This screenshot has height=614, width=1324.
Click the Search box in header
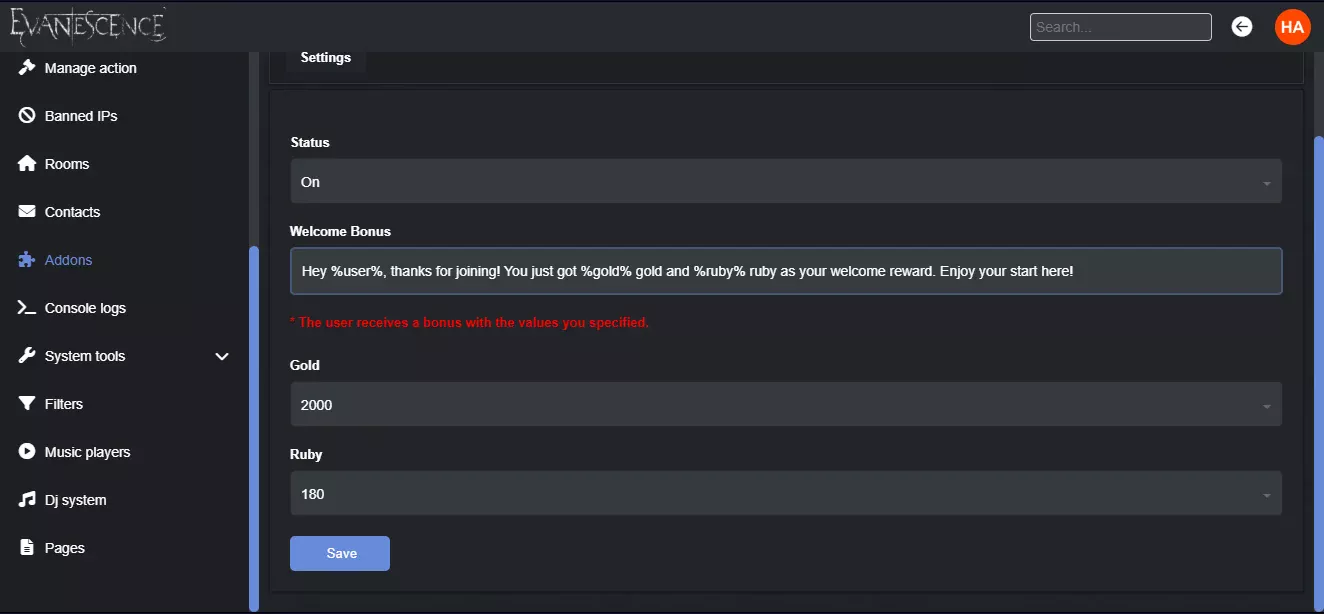(1120, 27)
